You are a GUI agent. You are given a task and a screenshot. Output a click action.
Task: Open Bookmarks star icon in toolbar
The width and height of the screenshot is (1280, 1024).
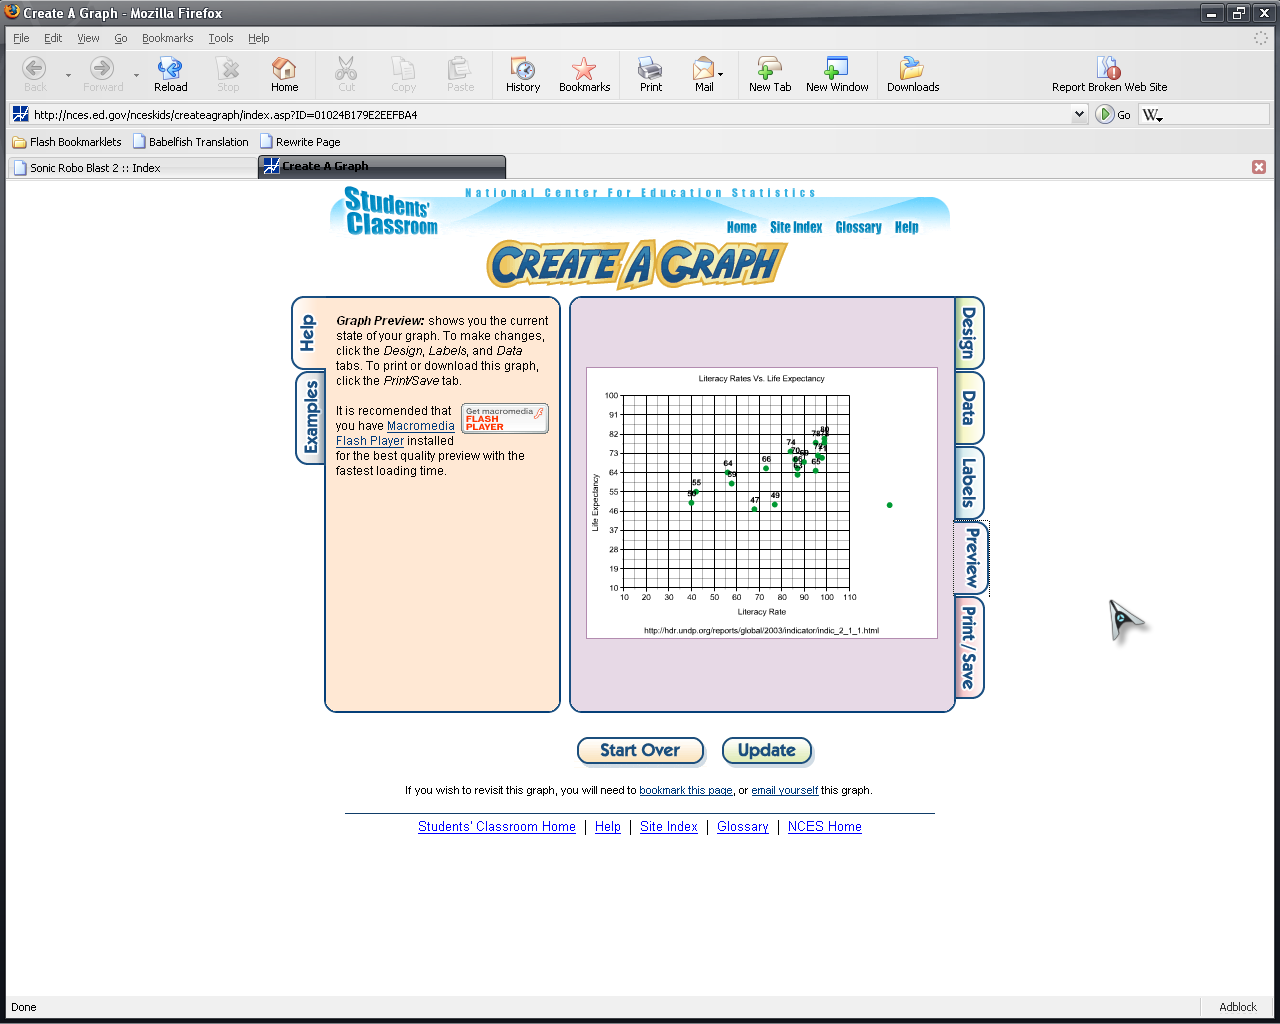[584, 69]
